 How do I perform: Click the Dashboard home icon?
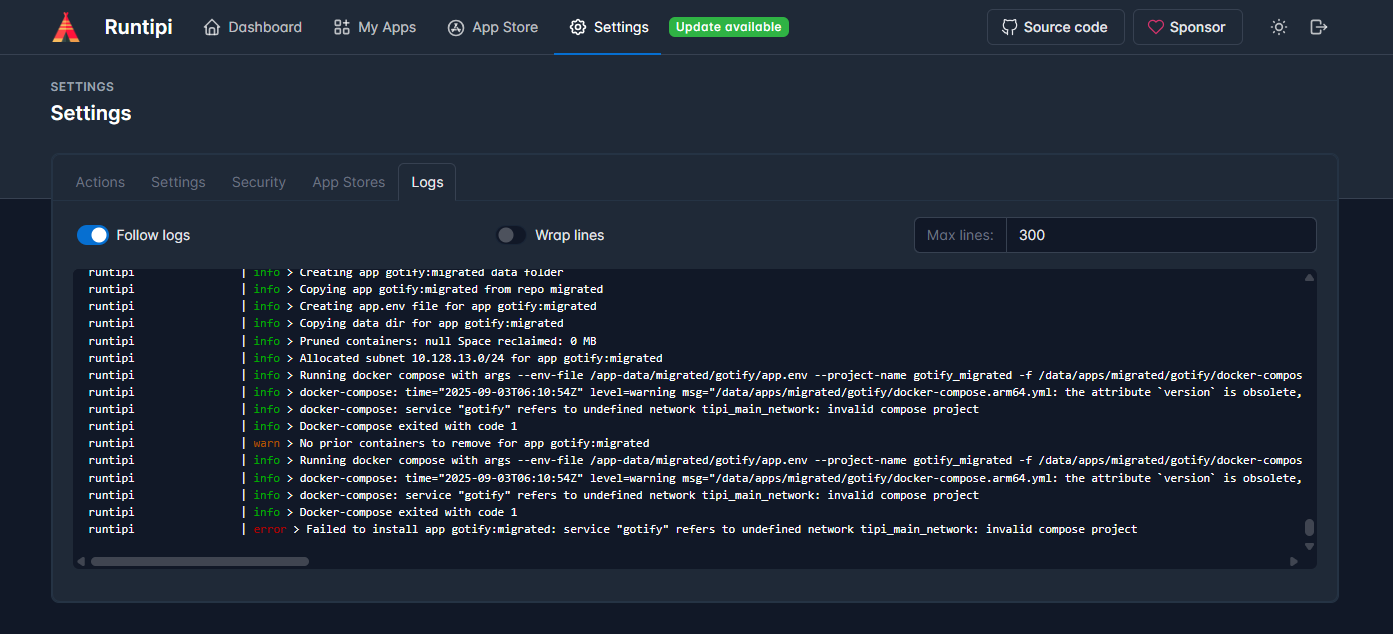coord(212,27)
